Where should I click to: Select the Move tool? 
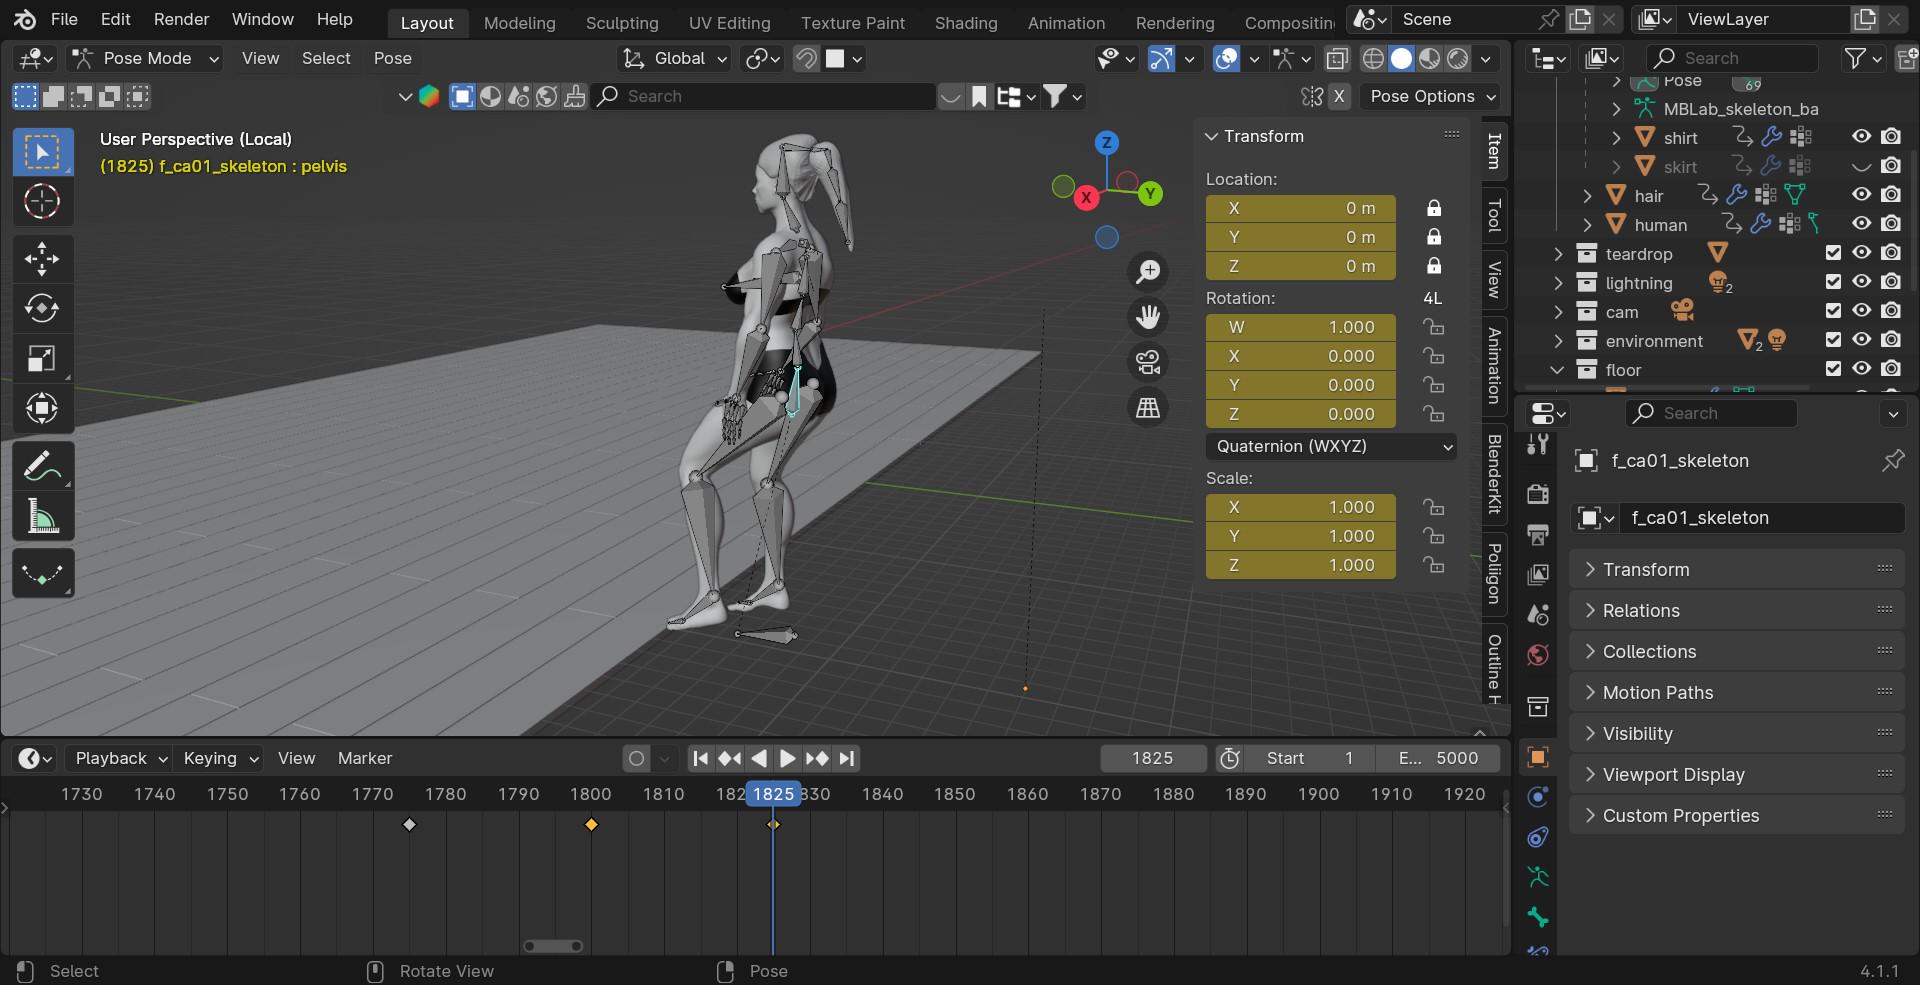coord(43,258)
